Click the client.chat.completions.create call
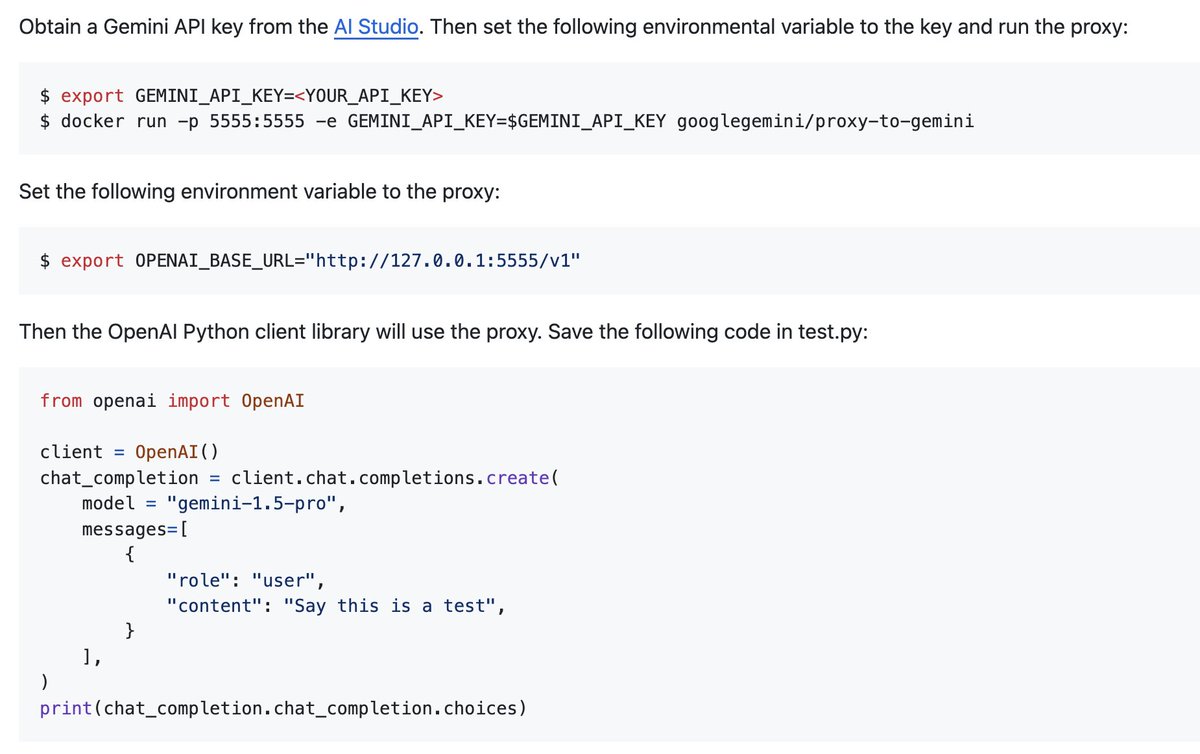Screen dimensions: 1200x754 coord(394,478)
